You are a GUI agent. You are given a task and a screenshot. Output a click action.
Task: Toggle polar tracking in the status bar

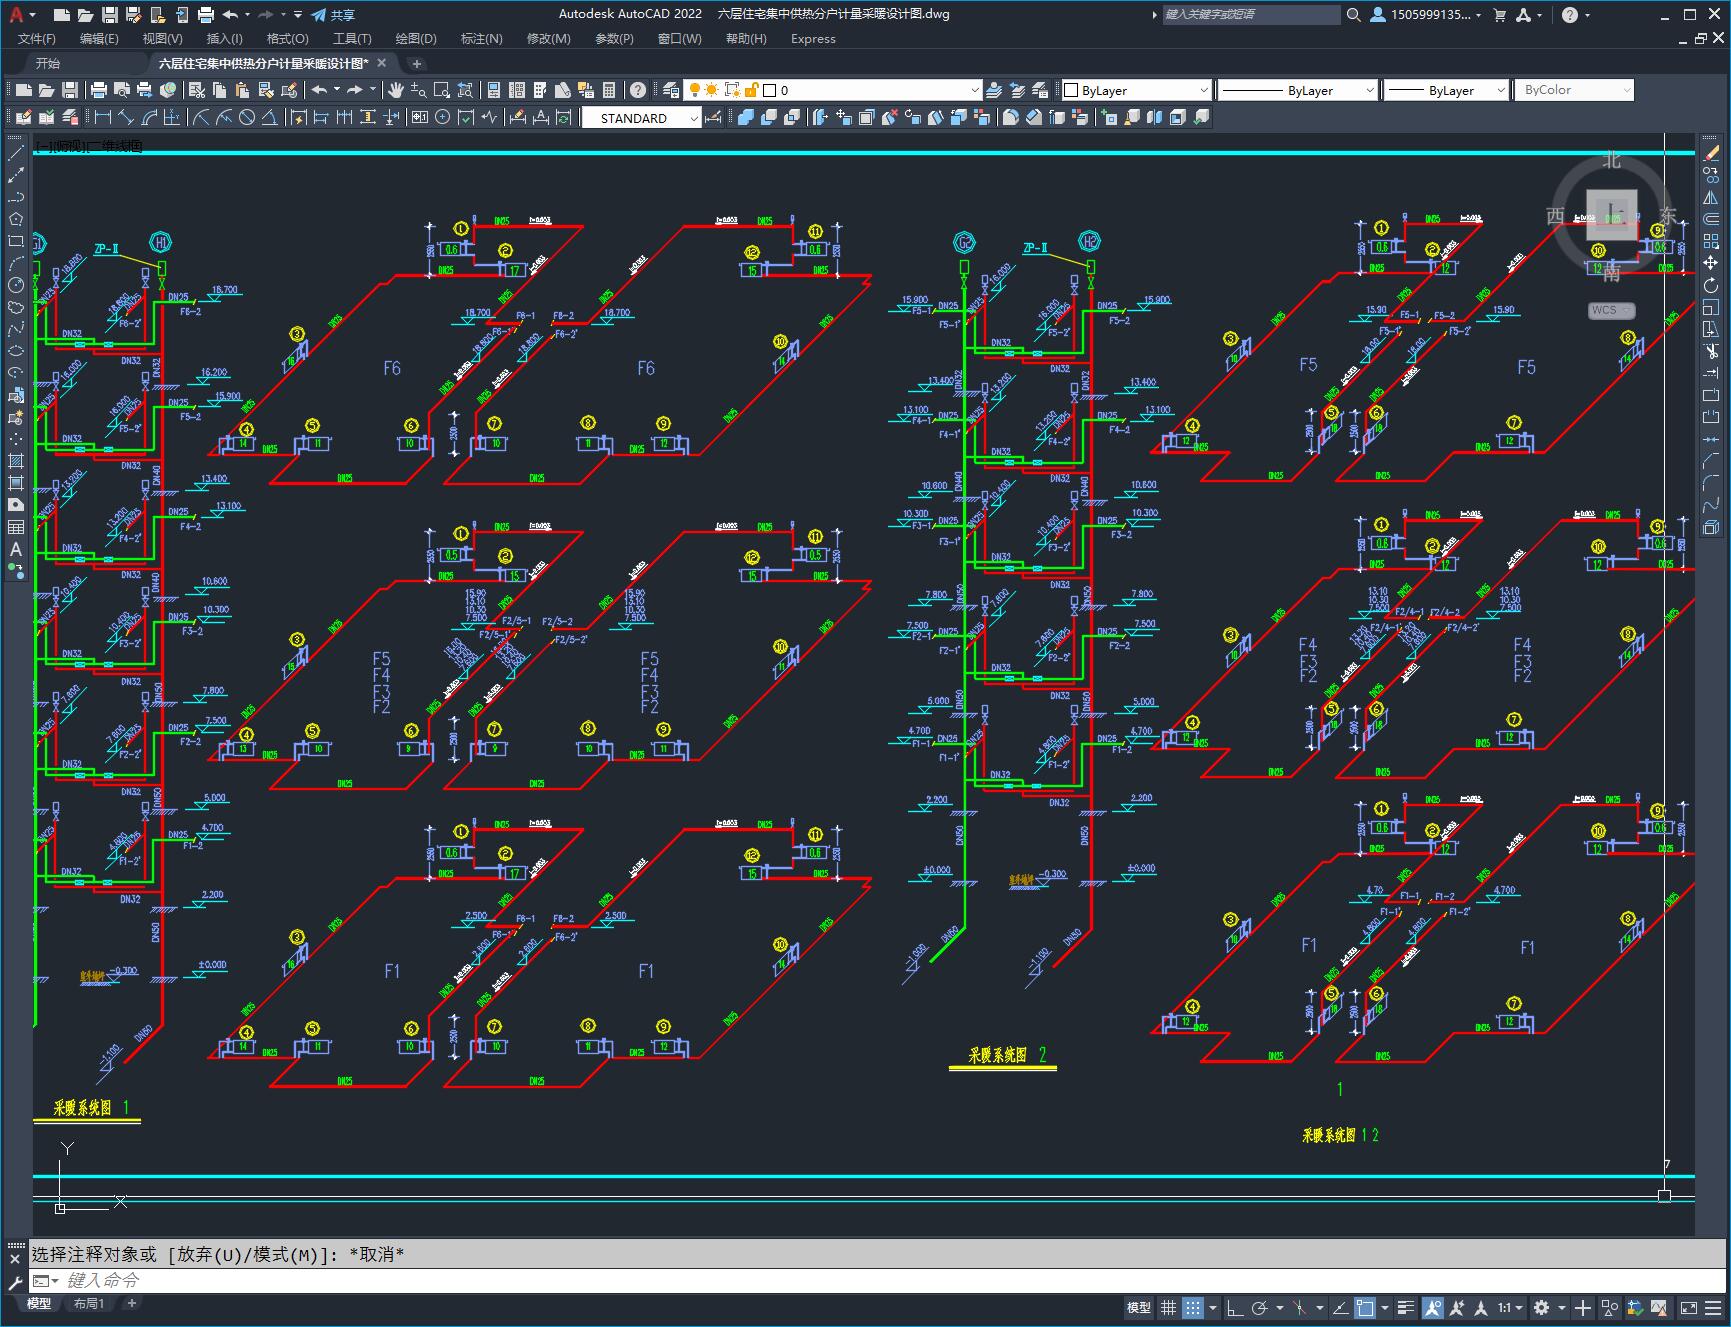(1260, 1307)
